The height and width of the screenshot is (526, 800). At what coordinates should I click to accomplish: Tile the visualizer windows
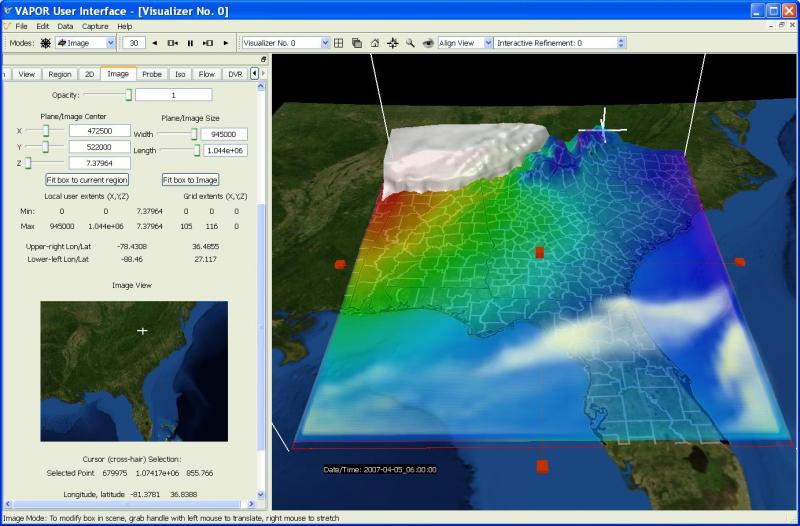point(339,43)
